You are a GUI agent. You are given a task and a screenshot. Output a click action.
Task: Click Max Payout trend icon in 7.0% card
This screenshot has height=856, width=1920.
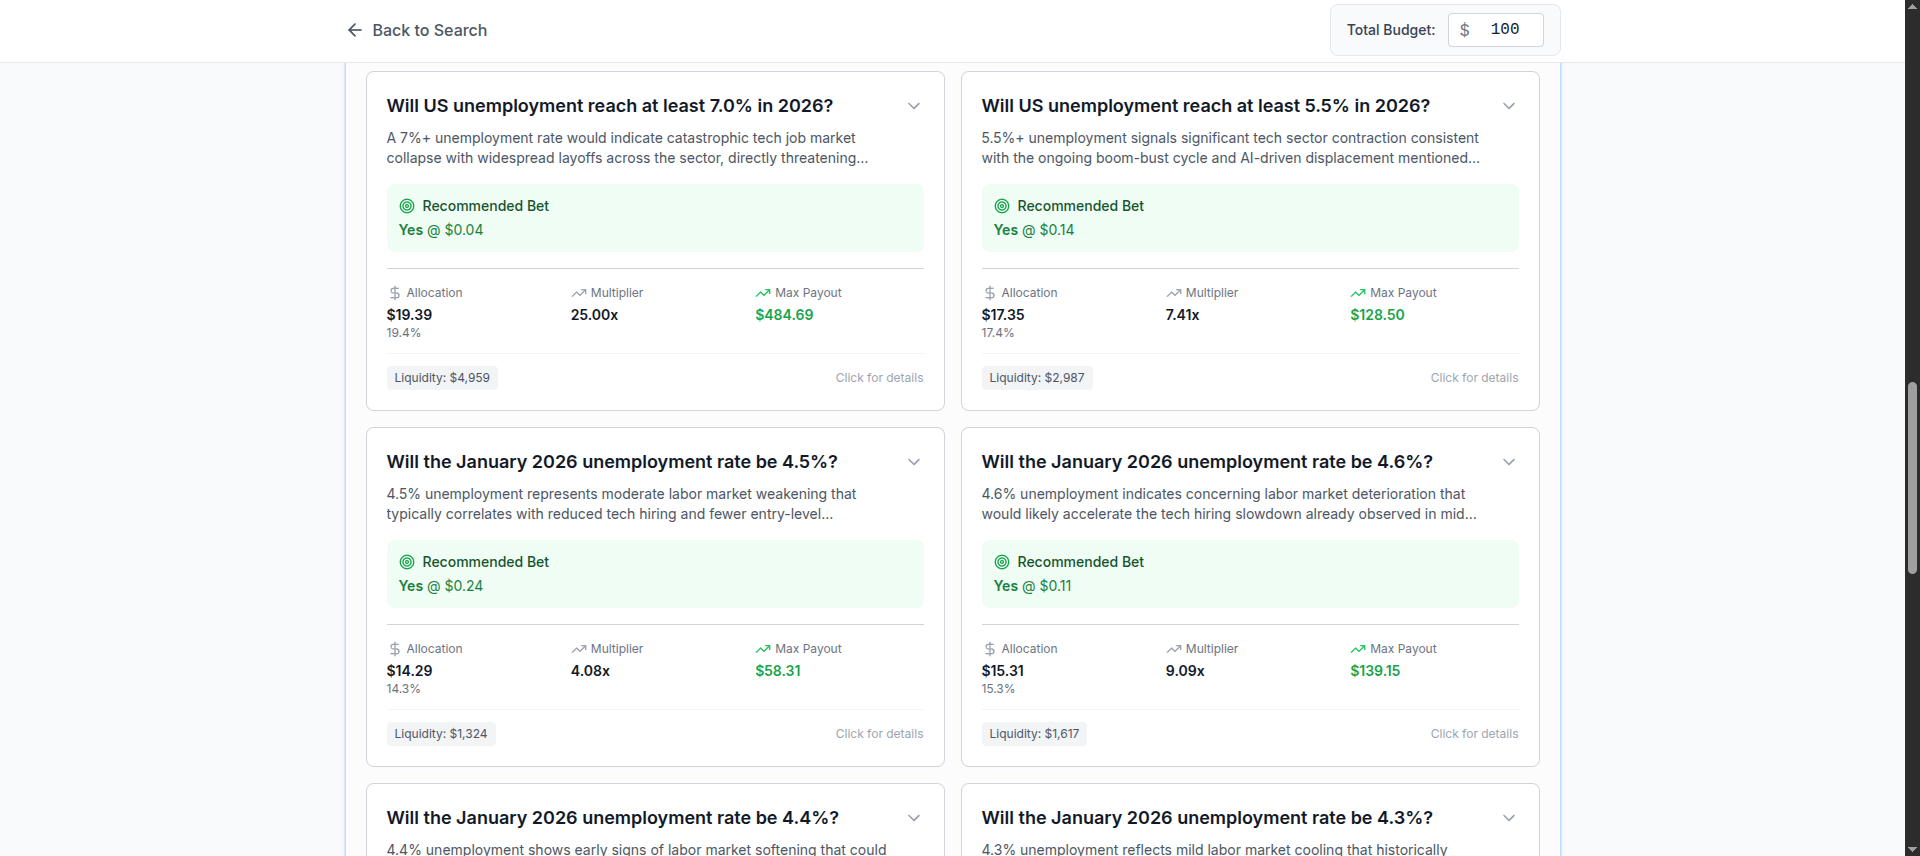(x=763, y=293)
